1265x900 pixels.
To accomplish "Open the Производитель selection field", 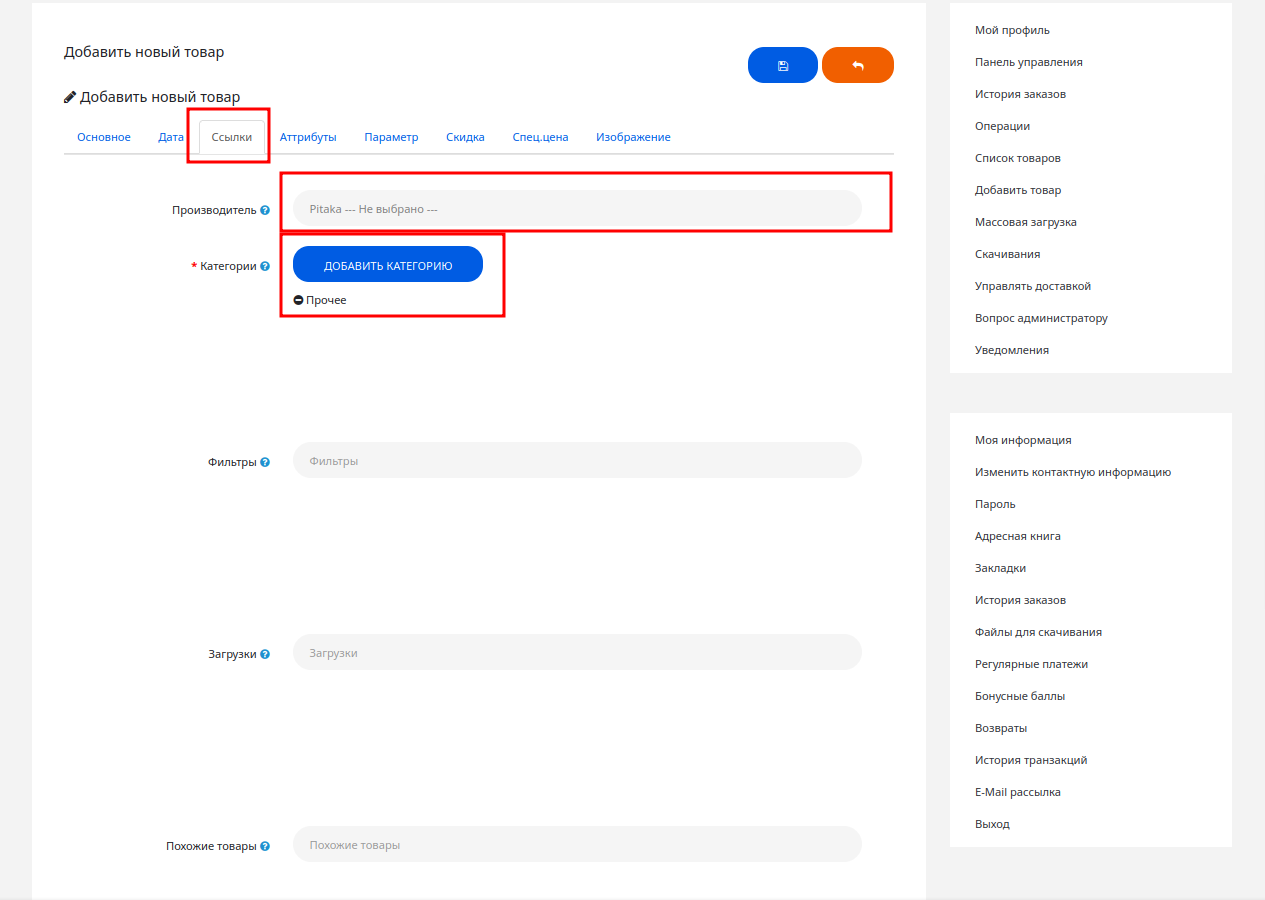I will tap(576, 209).
